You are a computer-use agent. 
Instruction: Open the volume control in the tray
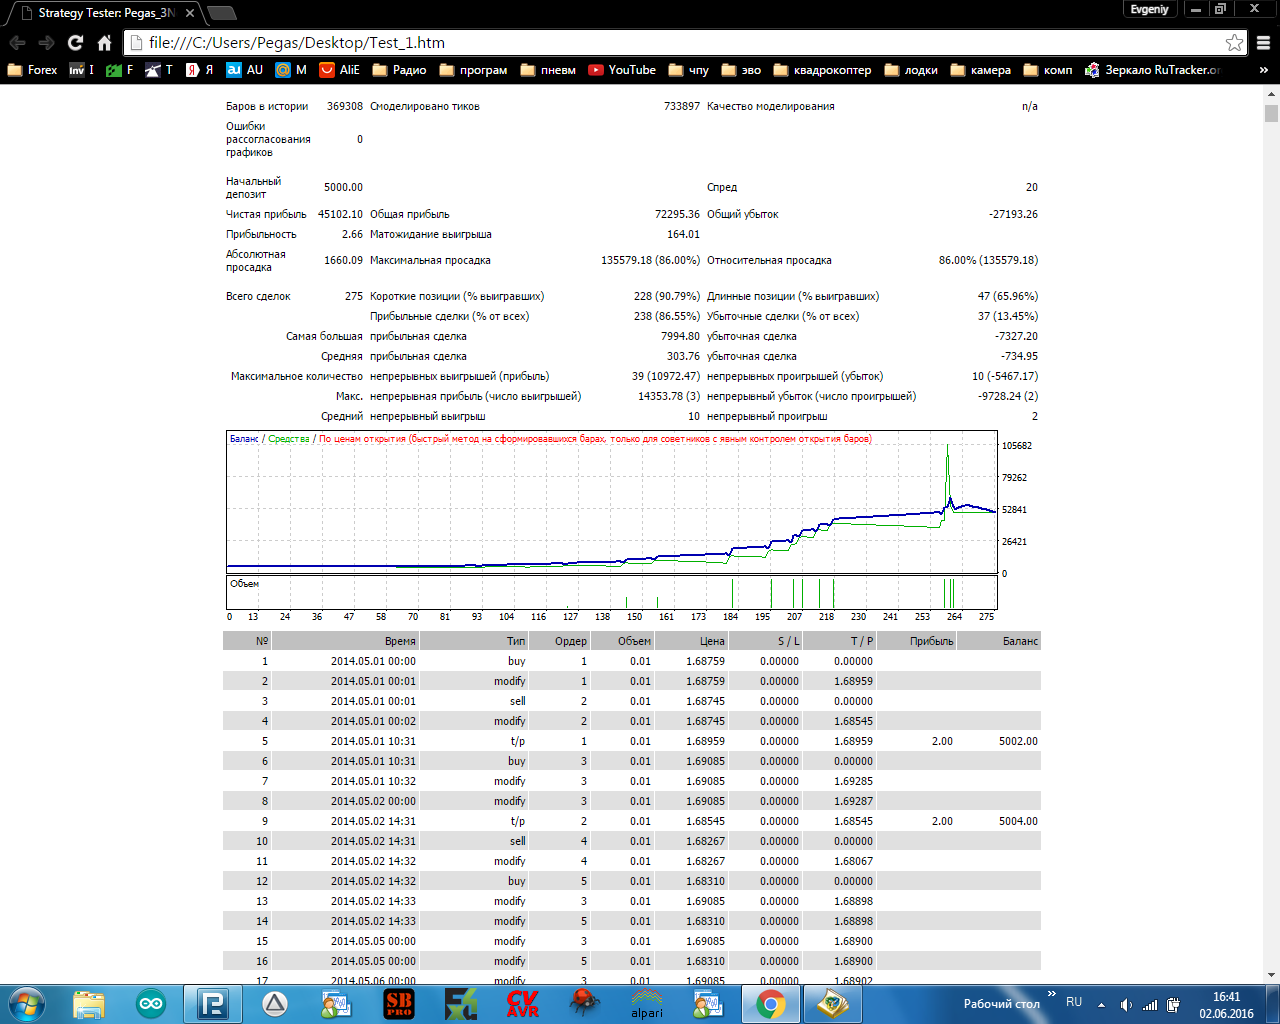(x=1126, y=1005)
